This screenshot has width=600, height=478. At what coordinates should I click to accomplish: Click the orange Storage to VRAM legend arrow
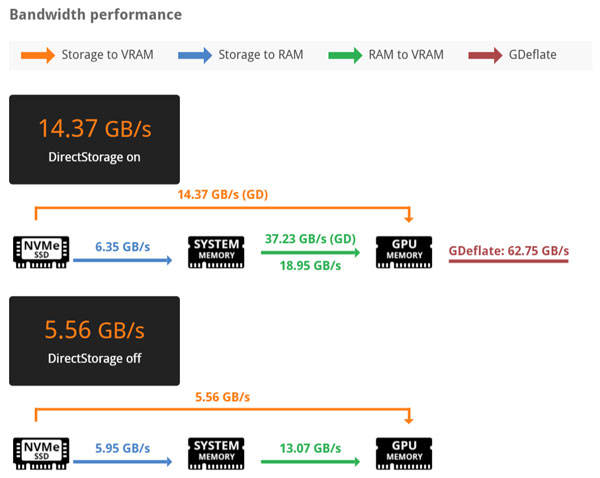click(36, 55)
